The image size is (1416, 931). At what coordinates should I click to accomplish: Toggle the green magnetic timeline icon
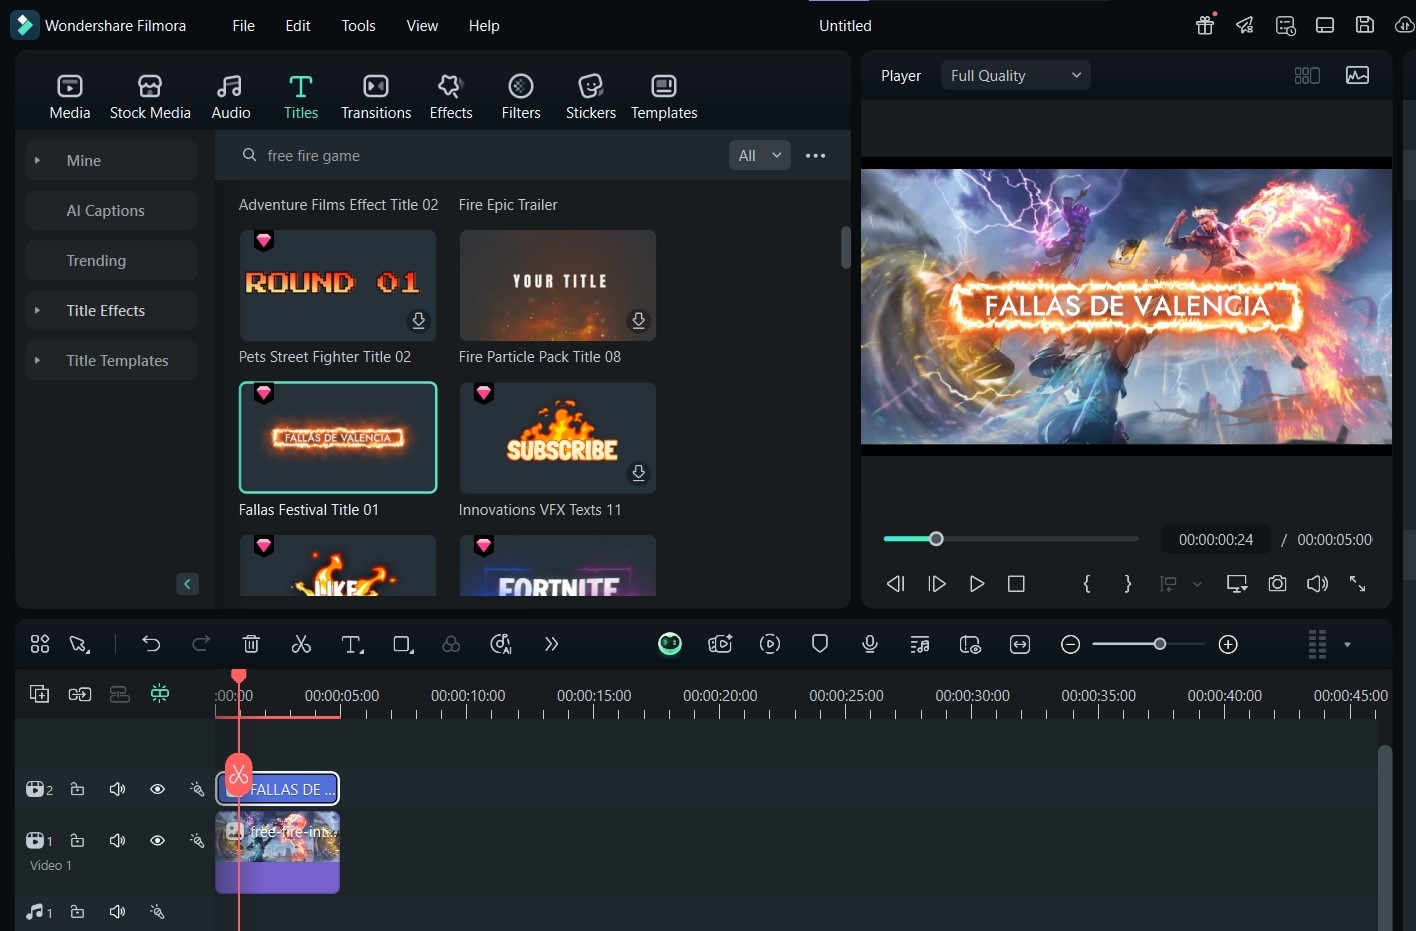tap(160, 693)
